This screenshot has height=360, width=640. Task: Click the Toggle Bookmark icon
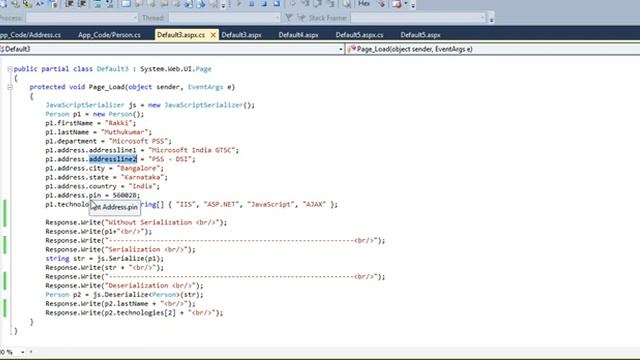click(x=126, y=4)
